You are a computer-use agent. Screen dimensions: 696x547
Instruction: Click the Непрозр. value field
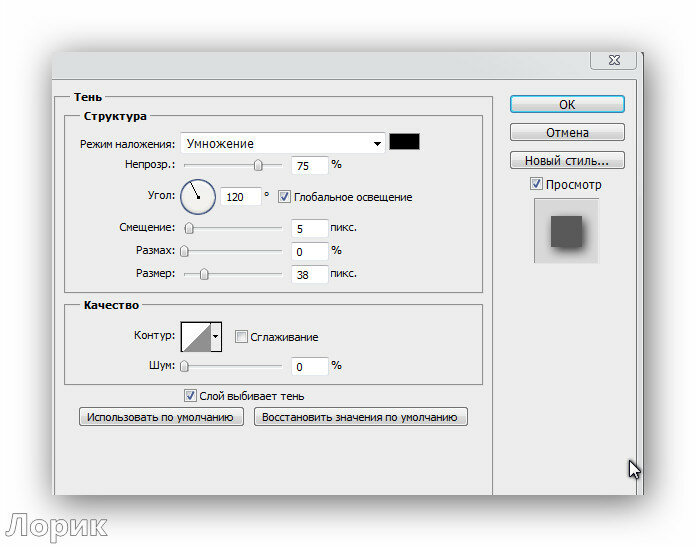click(x=309, y=166)
